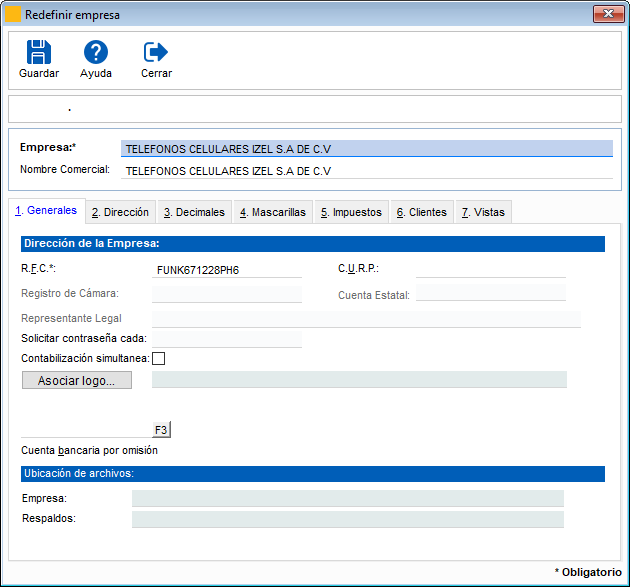Click the Nombre Comercial field

coord(367,171)
